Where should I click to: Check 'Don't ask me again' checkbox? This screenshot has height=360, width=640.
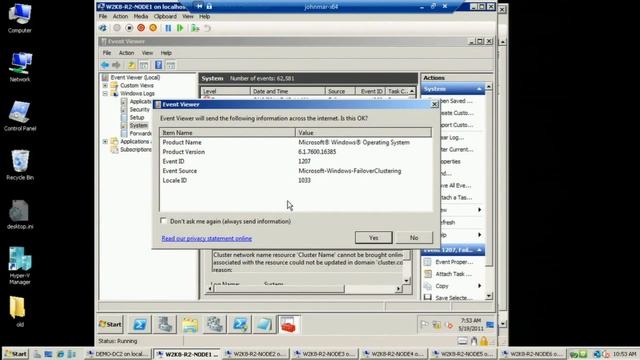tap(164, 221)
